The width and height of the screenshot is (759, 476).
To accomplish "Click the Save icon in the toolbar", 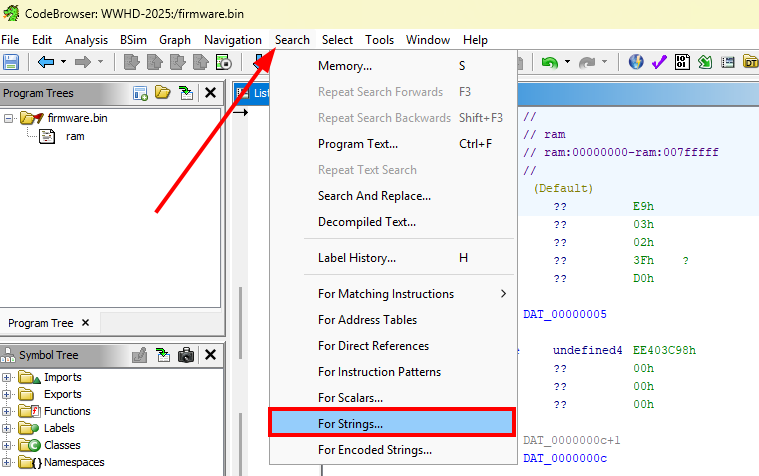I will [12, 62].
